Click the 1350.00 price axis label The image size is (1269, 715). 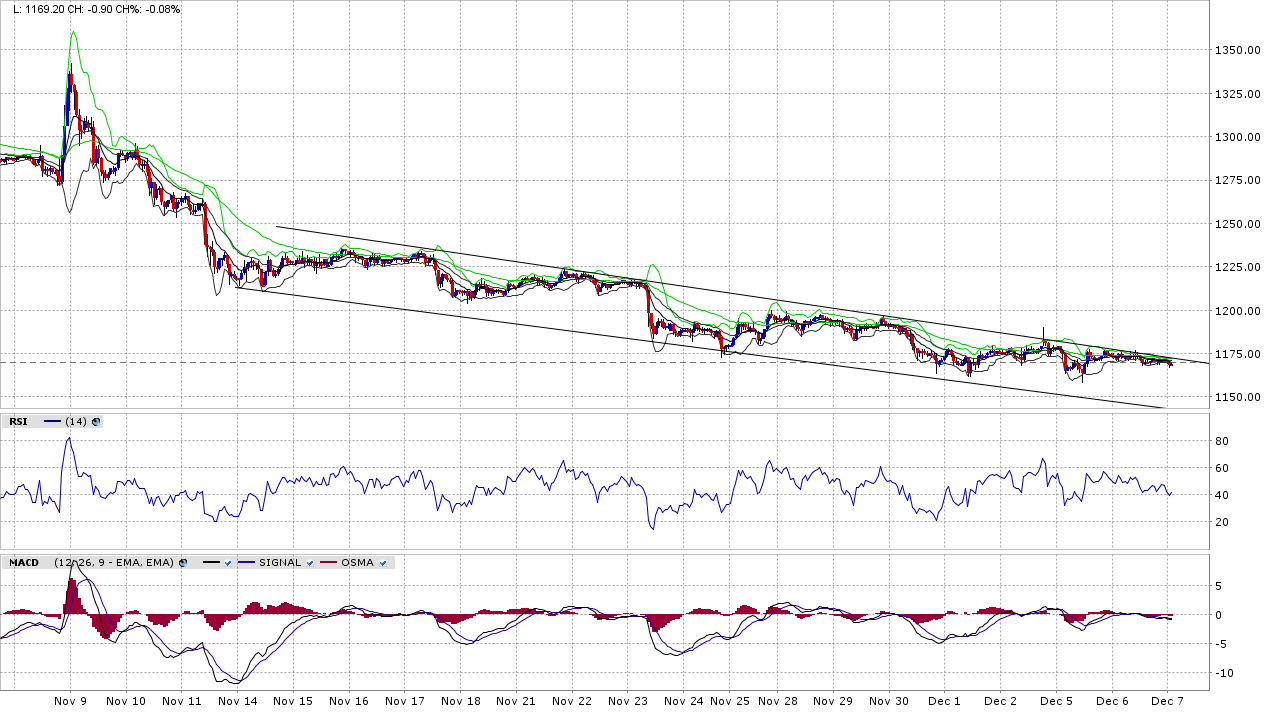point(1236,50)
